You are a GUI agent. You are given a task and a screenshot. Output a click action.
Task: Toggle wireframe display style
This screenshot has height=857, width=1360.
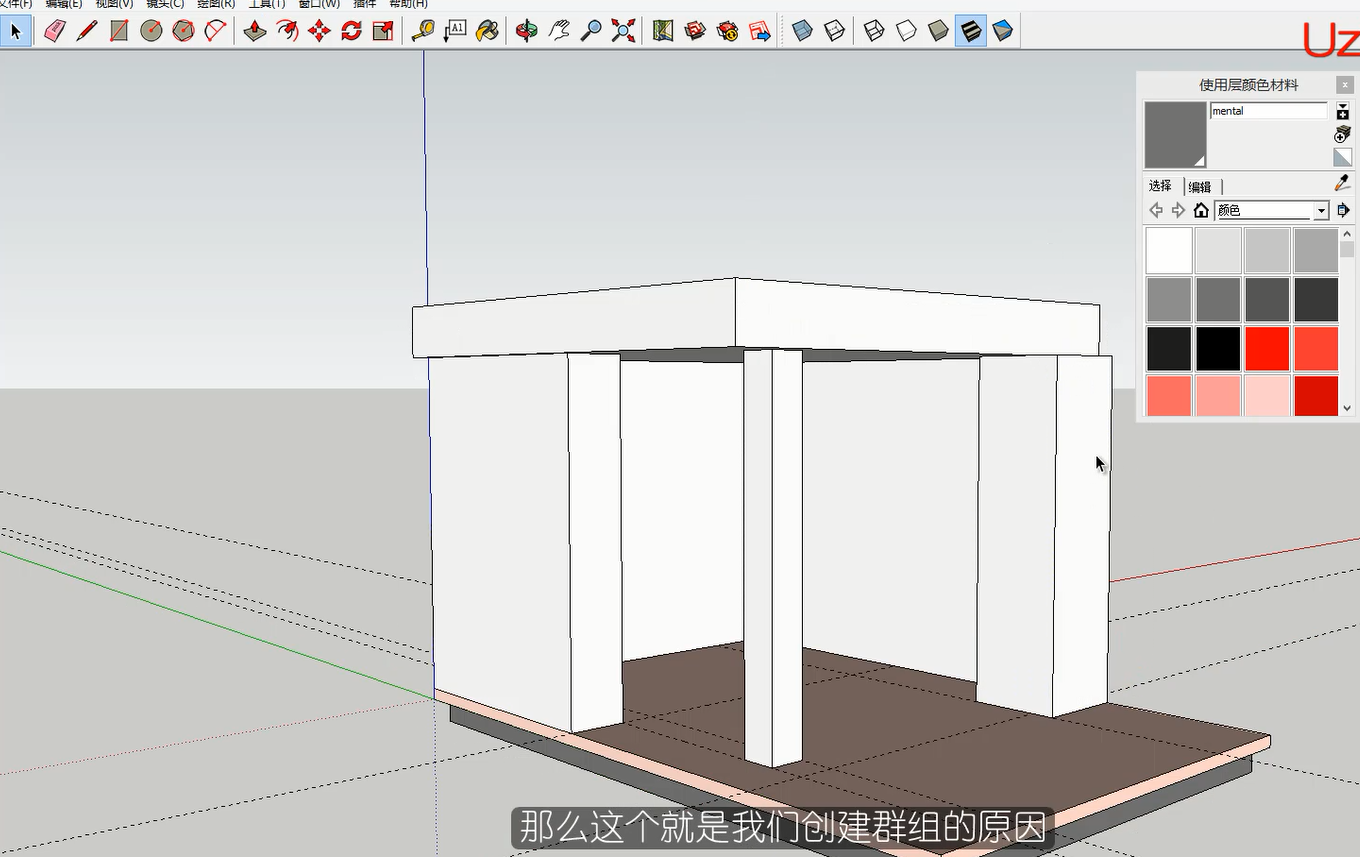[x=874, y=31]
